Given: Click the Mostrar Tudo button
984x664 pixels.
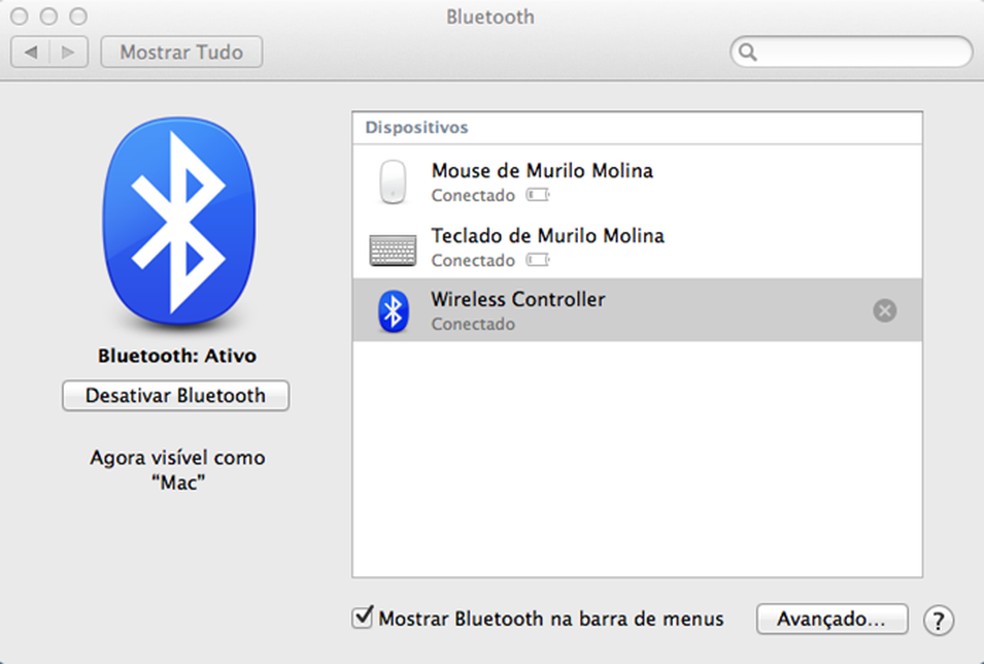Looking at the screenshot, I should click(x=181, y=51).
